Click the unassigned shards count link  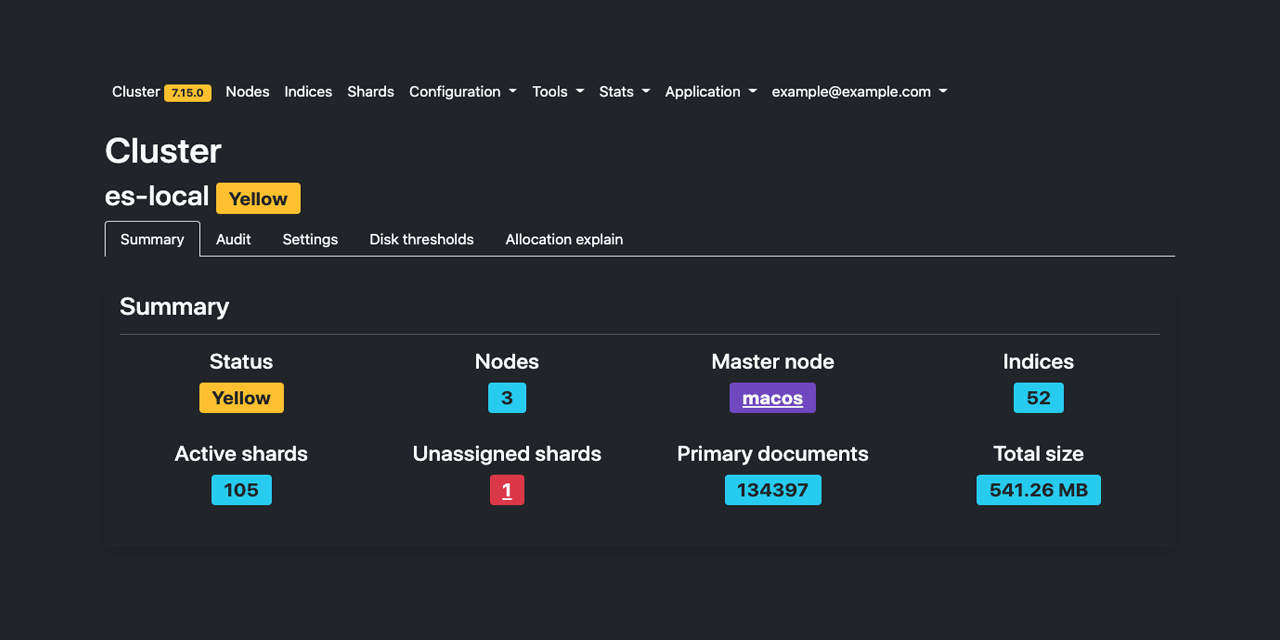[x=506, y=489]
